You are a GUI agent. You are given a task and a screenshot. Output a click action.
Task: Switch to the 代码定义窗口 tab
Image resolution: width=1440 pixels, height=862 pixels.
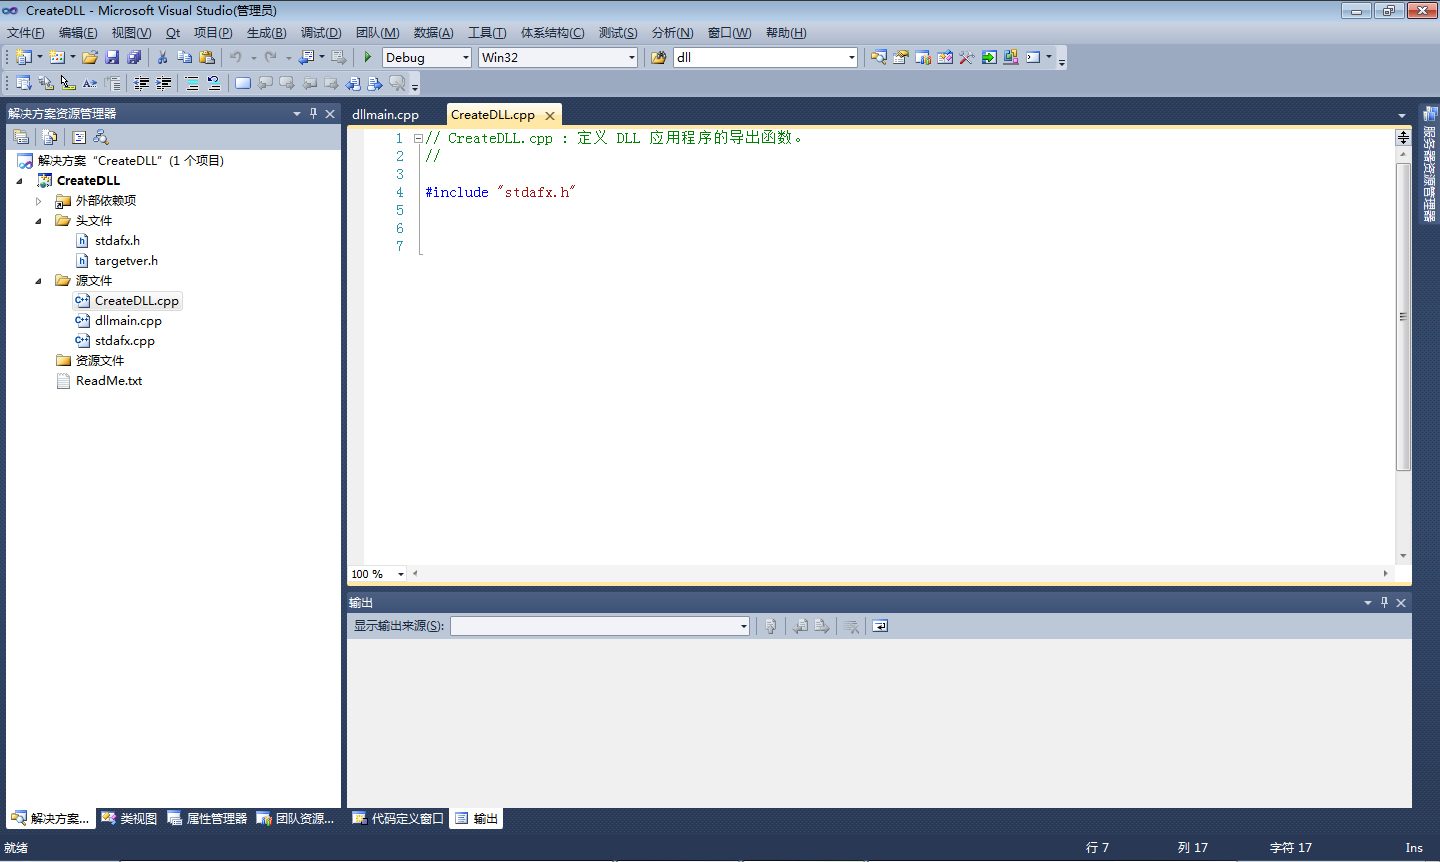tap(398, 818)
